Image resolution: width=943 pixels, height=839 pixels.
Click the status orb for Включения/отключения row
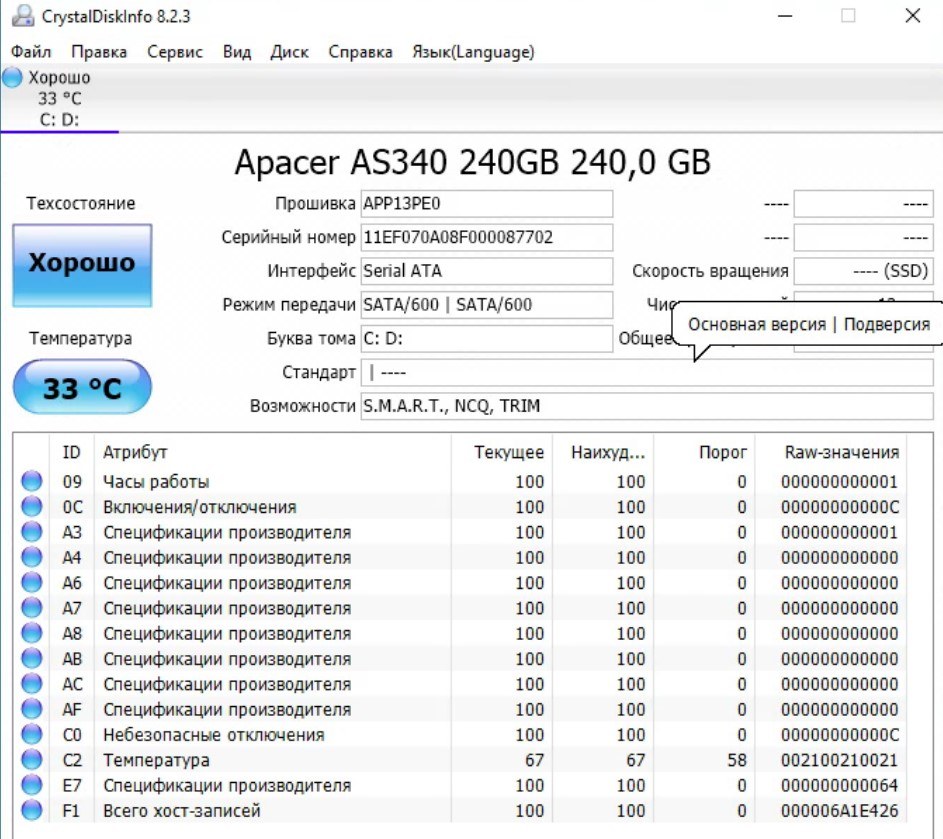(32, 507)
